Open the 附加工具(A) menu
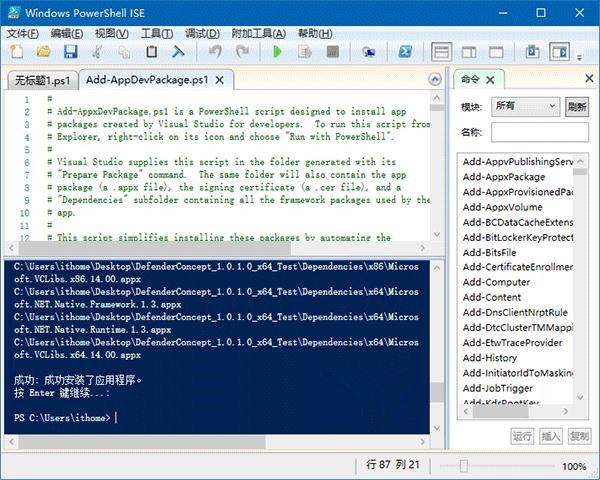Screen dimensions: 600x480 point(259,34)
